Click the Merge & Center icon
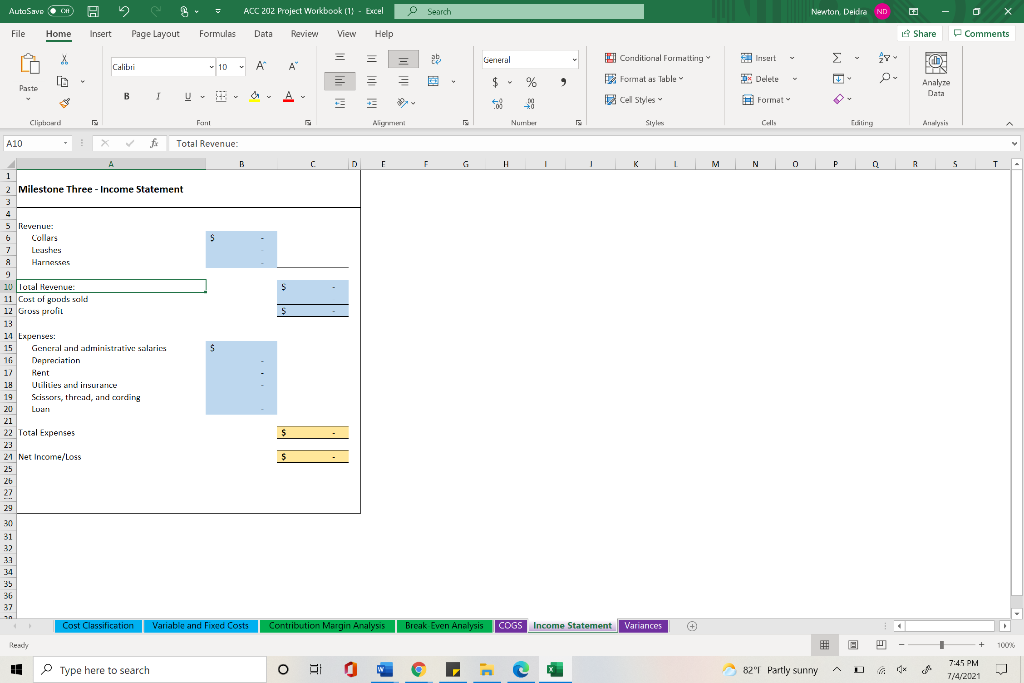 [x=433, y=81]
